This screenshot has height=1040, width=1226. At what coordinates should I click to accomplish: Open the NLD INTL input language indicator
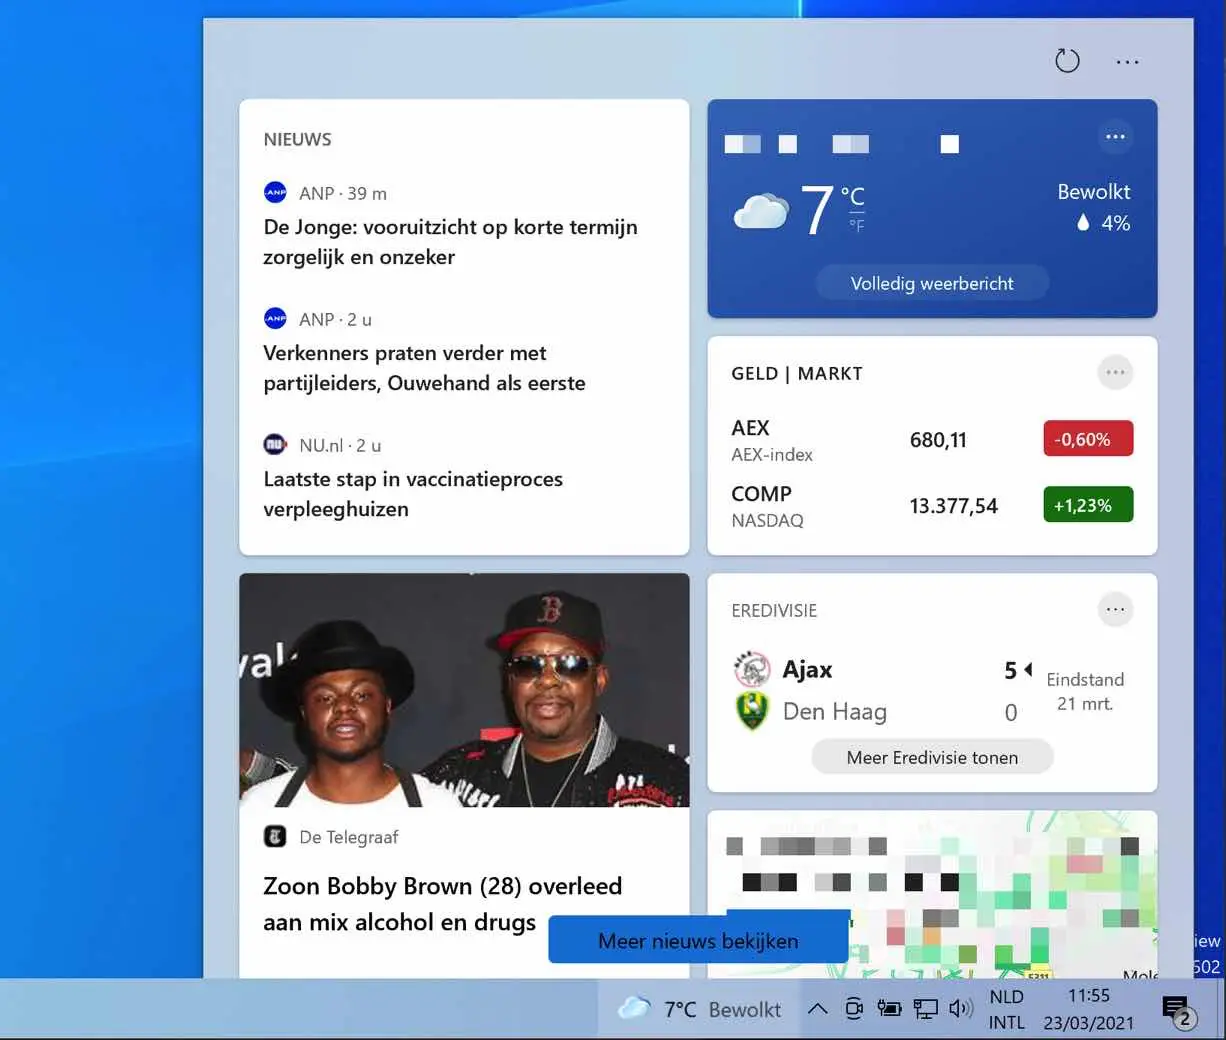pyautogui.click(x=1007, y=1009)
